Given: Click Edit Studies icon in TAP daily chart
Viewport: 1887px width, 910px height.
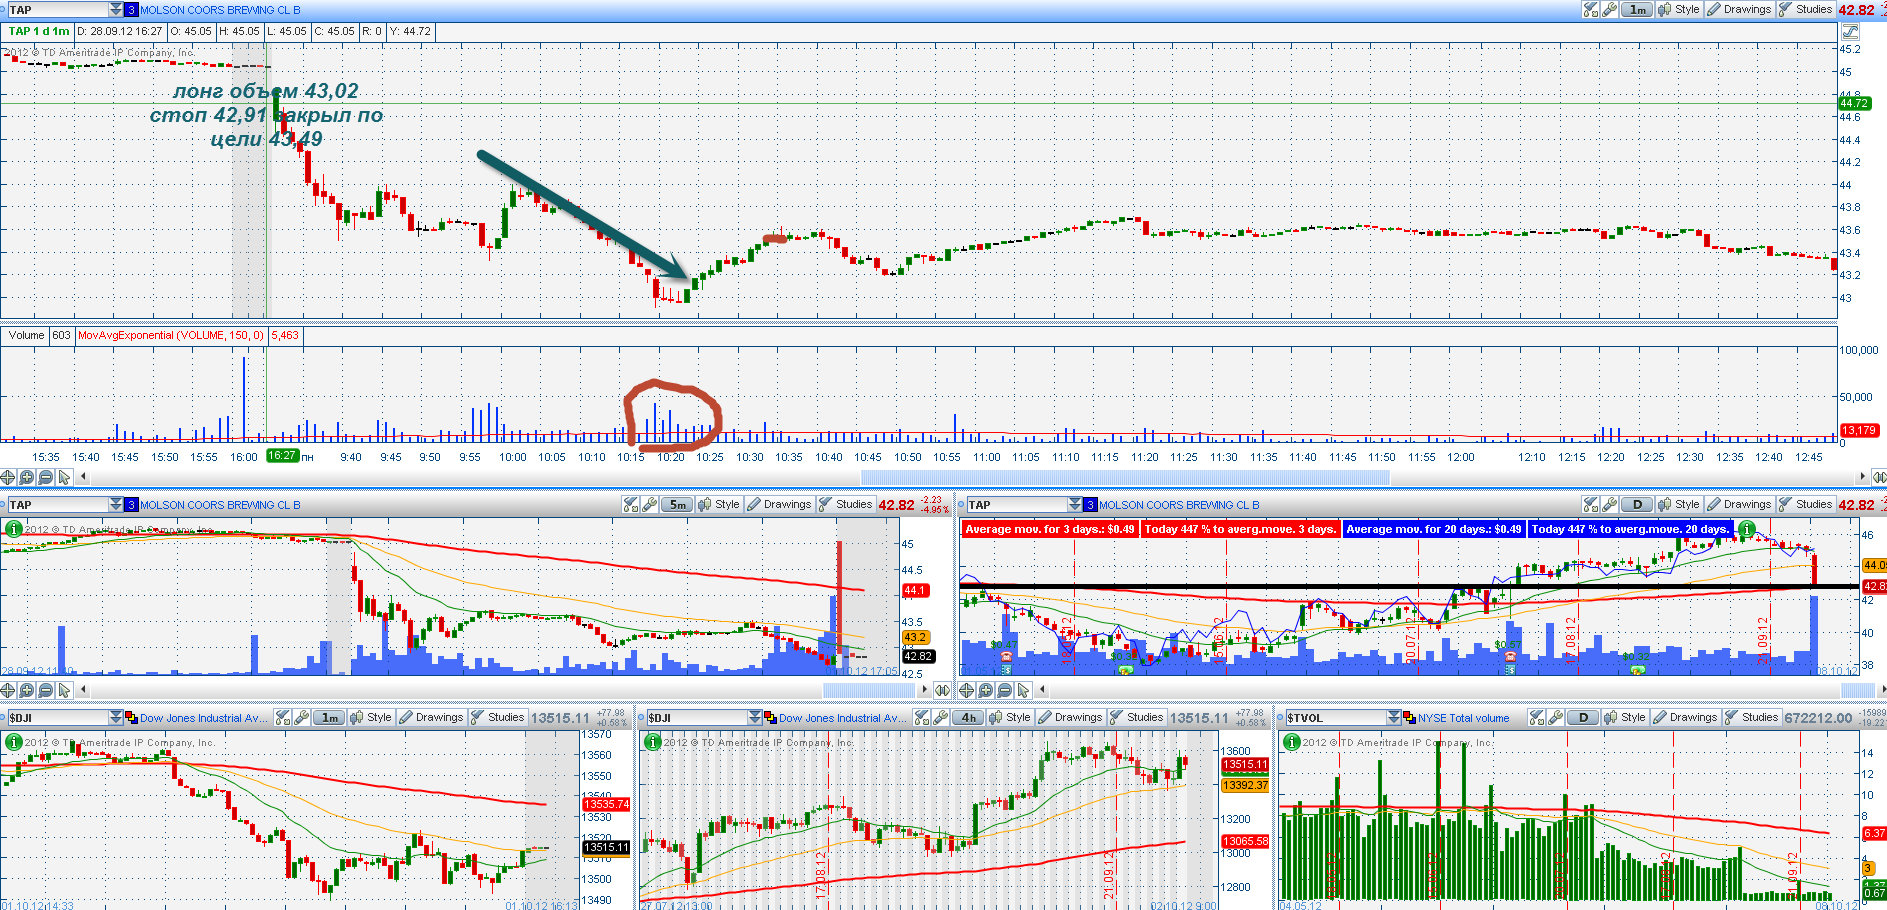Looking at the screenshot, I should coord(1591,504).
